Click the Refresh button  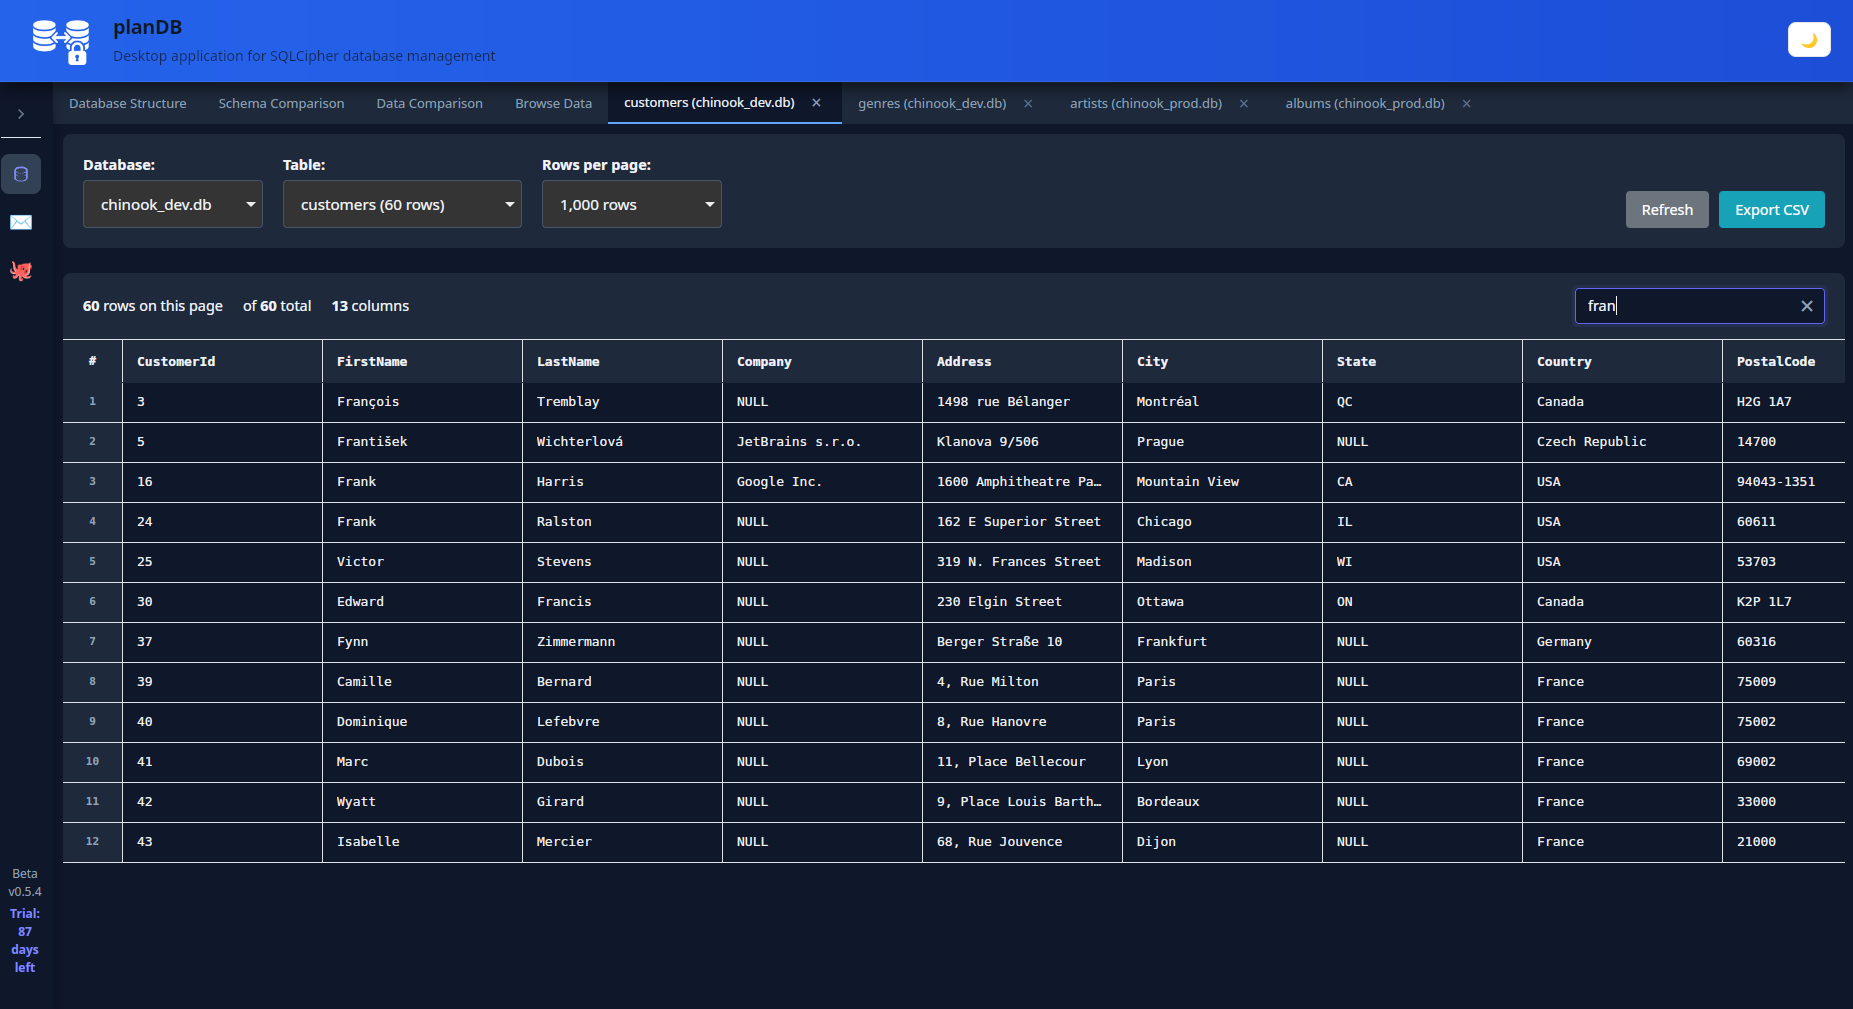coord(1666,209)
